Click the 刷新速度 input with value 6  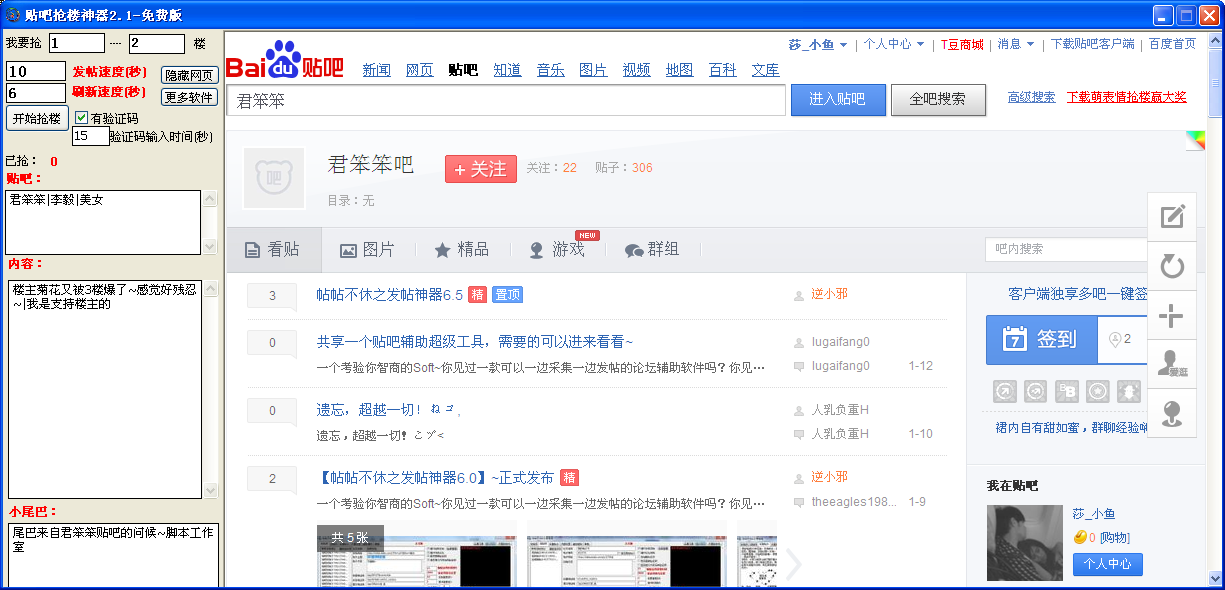point(36,93)
